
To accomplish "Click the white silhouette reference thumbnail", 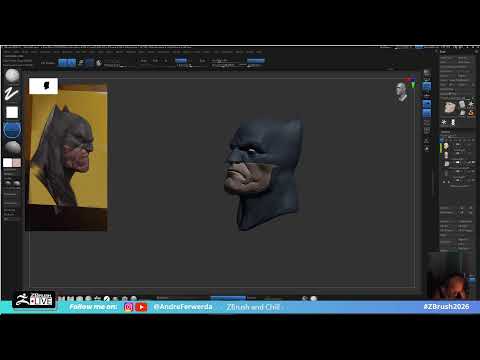I will pos(43,86).
